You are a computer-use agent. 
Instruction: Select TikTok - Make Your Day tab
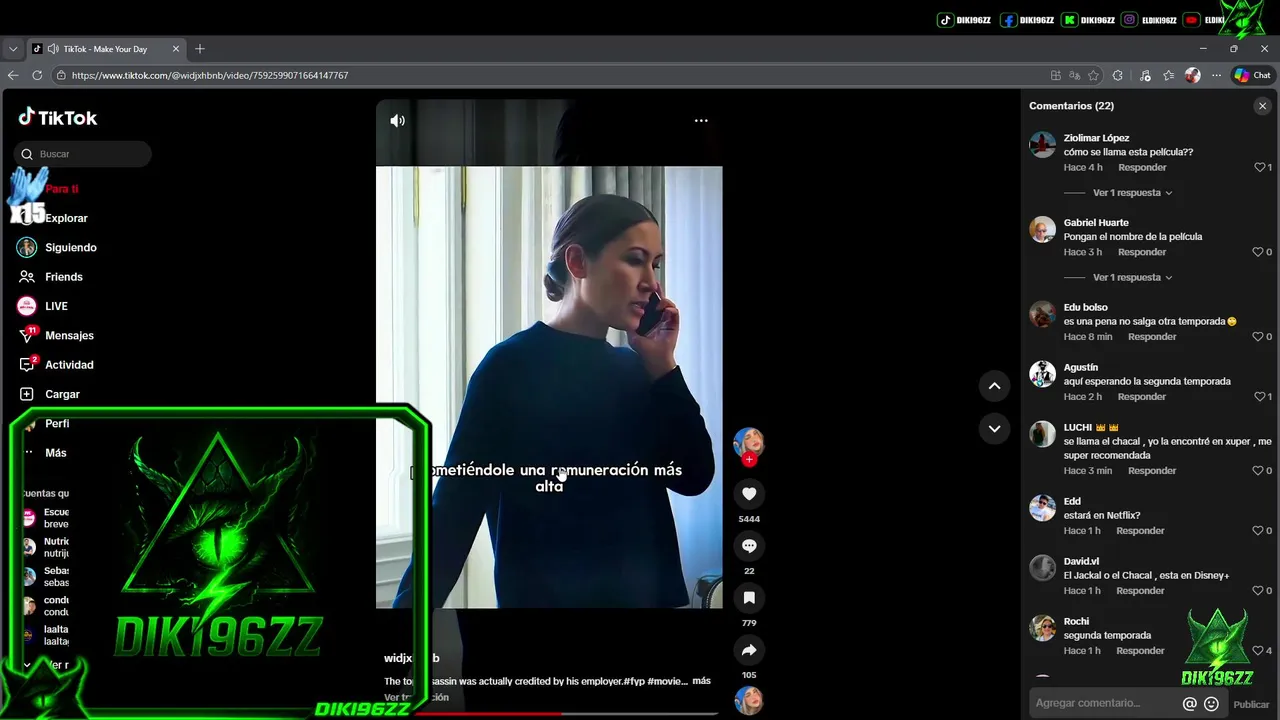105,49
